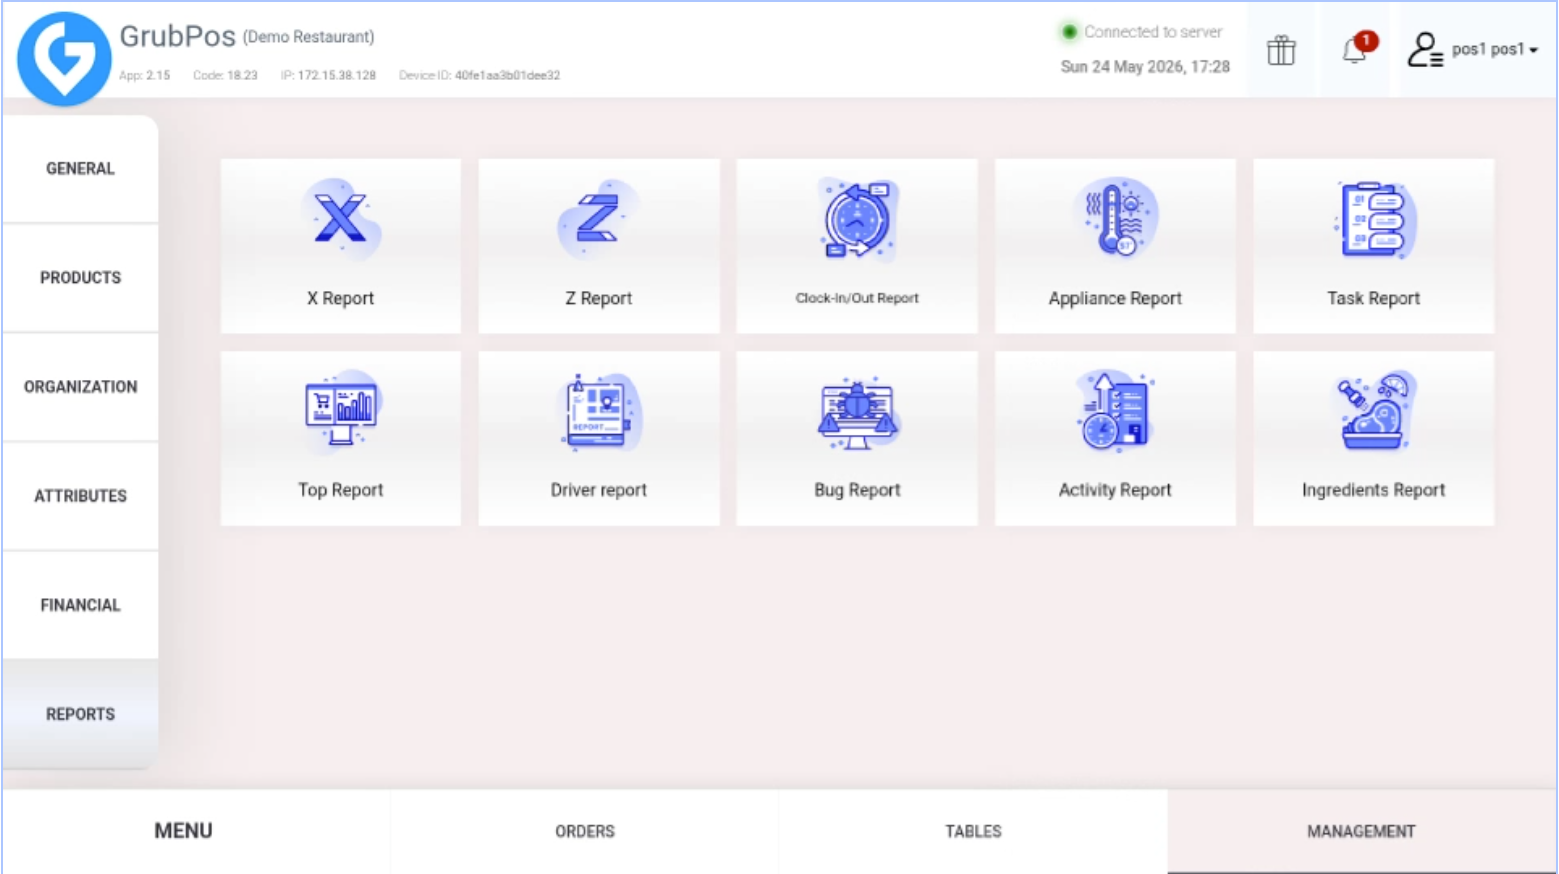Switch to the MANAGEMENT bottom tab

point(1361,831)
